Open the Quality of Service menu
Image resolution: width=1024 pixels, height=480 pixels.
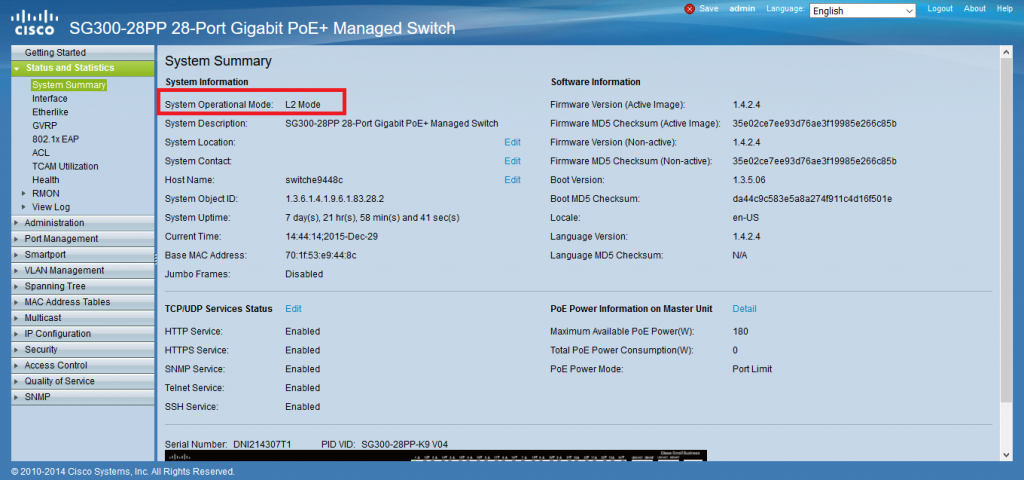click(x=83, y=381)
